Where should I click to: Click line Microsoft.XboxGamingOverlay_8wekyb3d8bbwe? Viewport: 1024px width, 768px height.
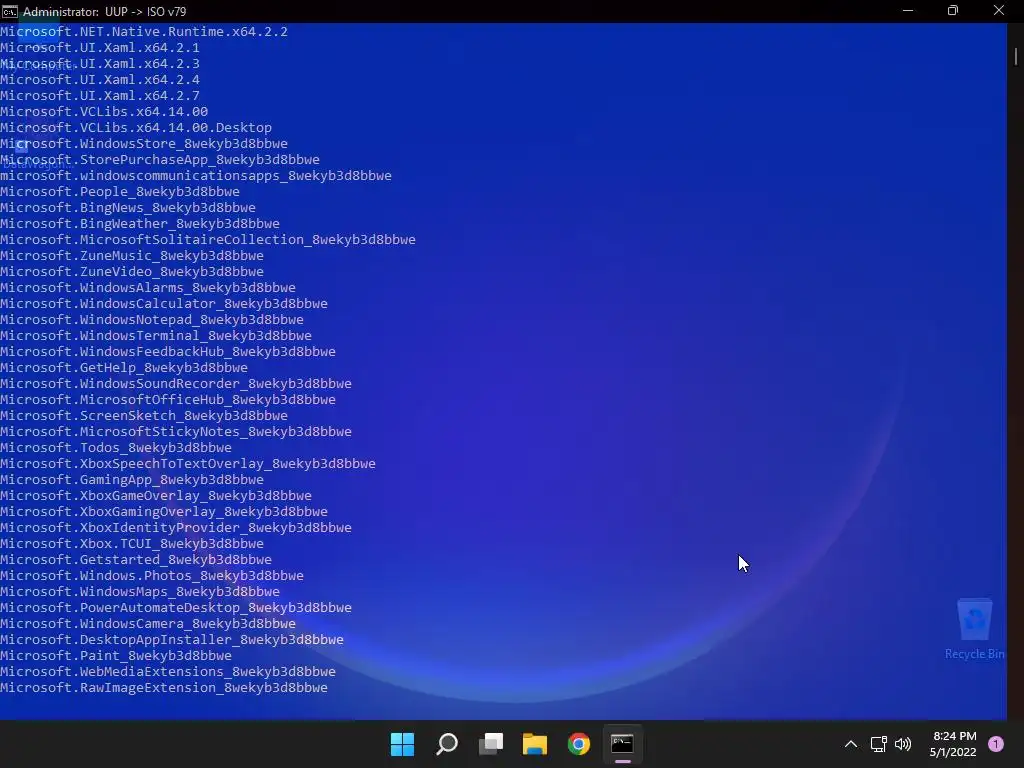click(164, 511)
